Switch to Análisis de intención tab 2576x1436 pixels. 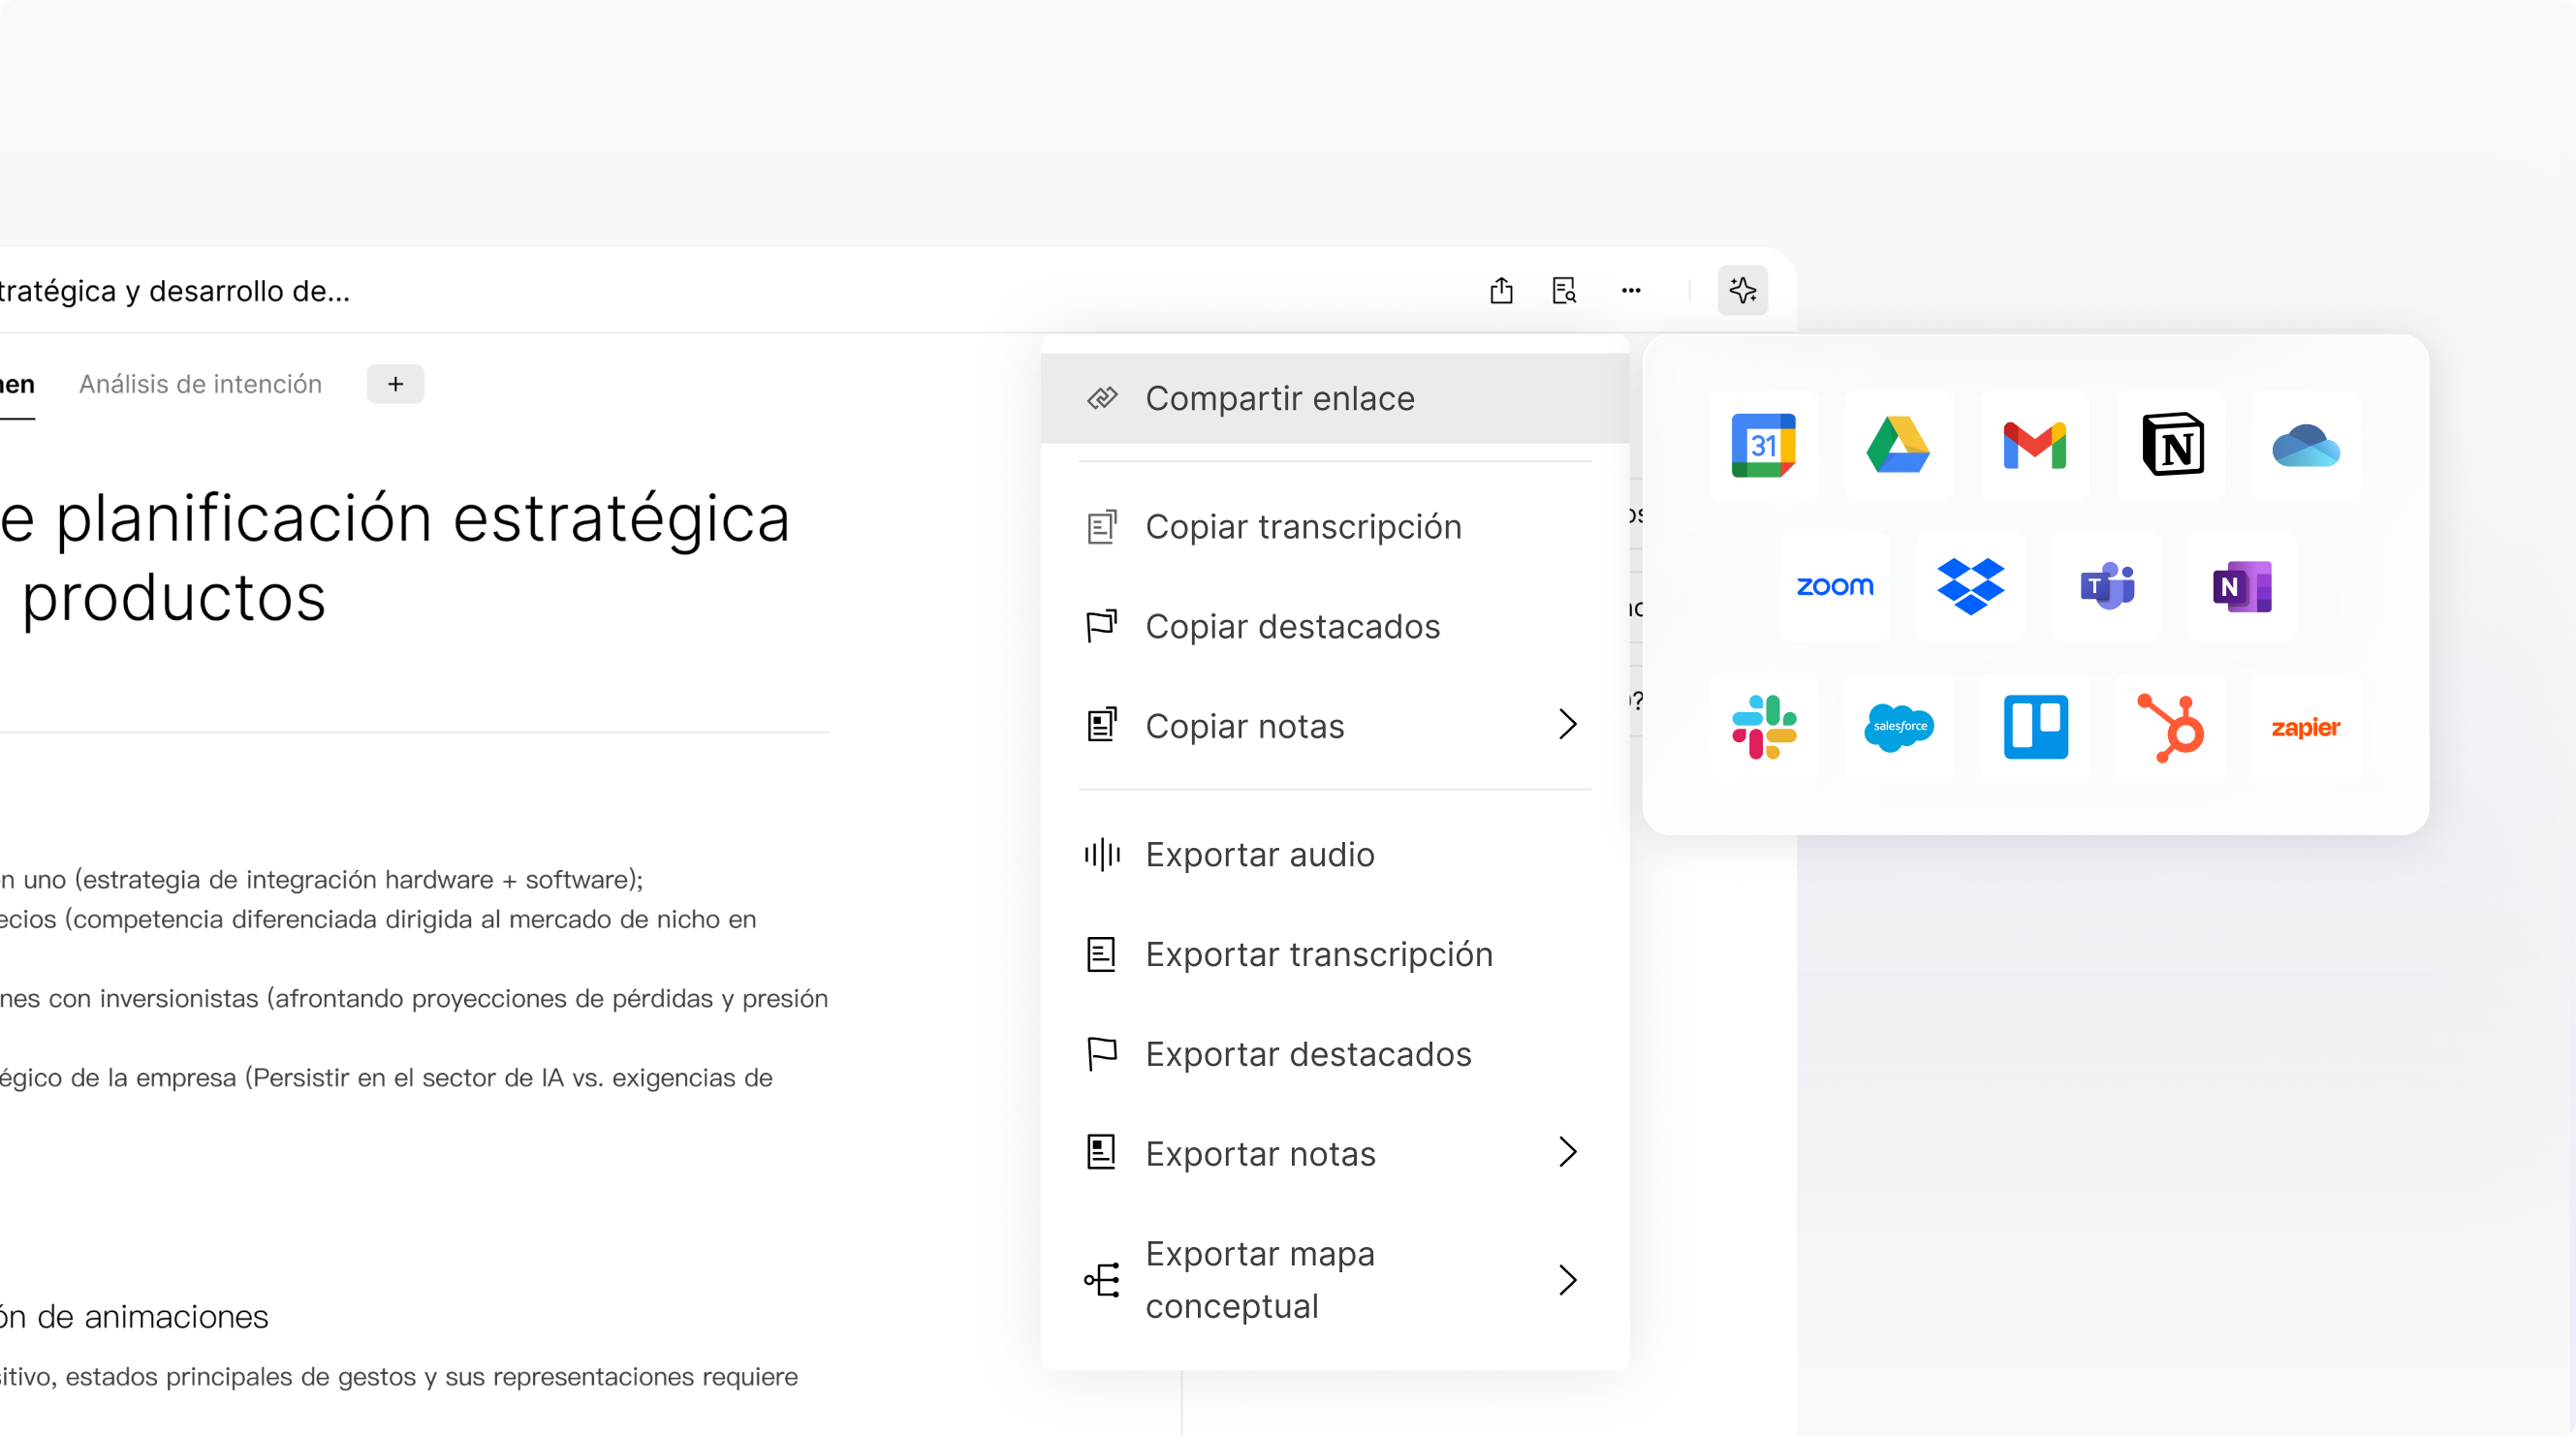(200, 384)
